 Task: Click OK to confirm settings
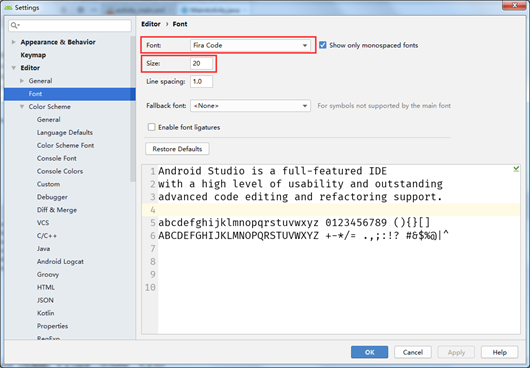[x=369, y=352]
